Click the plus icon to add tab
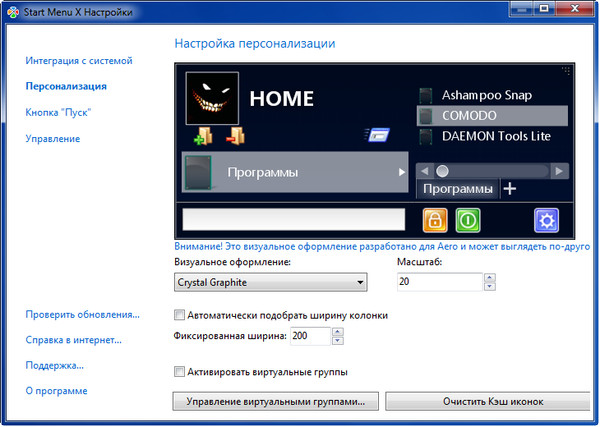Image resolution: width=600 pixels, height=427 pixels. (x=509, y=189)
